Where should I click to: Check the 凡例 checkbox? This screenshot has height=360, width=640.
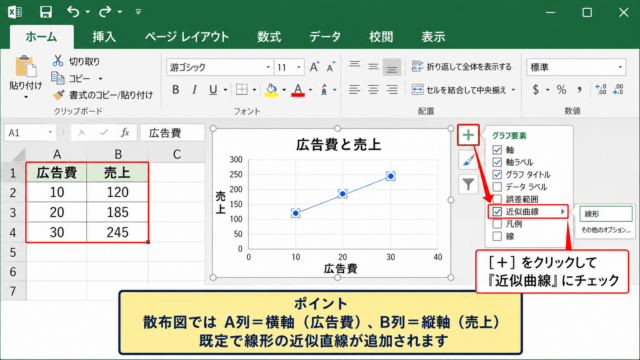497,224
